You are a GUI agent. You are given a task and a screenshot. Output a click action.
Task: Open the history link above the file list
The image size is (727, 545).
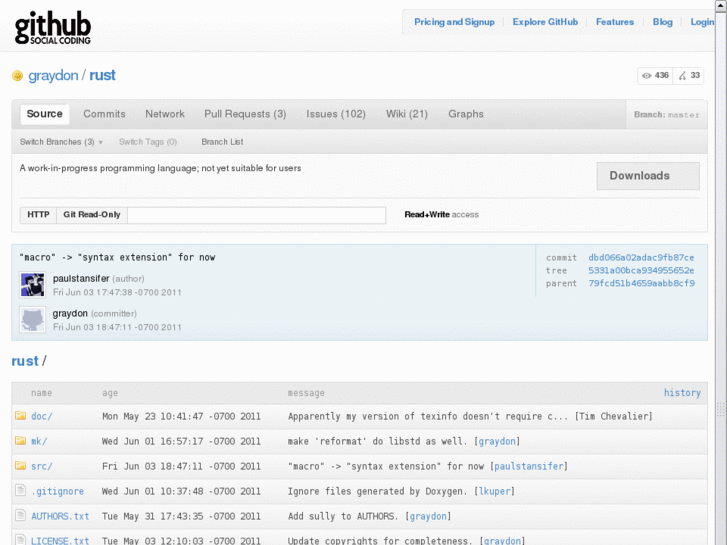[682, 393]
